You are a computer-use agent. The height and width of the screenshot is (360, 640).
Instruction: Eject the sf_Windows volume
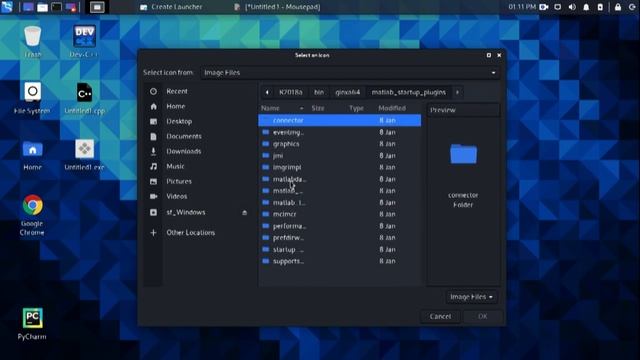(244, 213)
